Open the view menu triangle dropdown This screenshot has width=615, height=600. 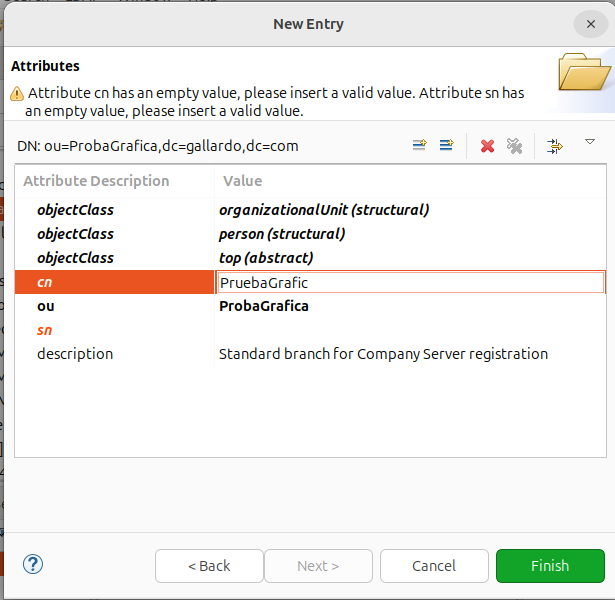click(x=590, y=142)
